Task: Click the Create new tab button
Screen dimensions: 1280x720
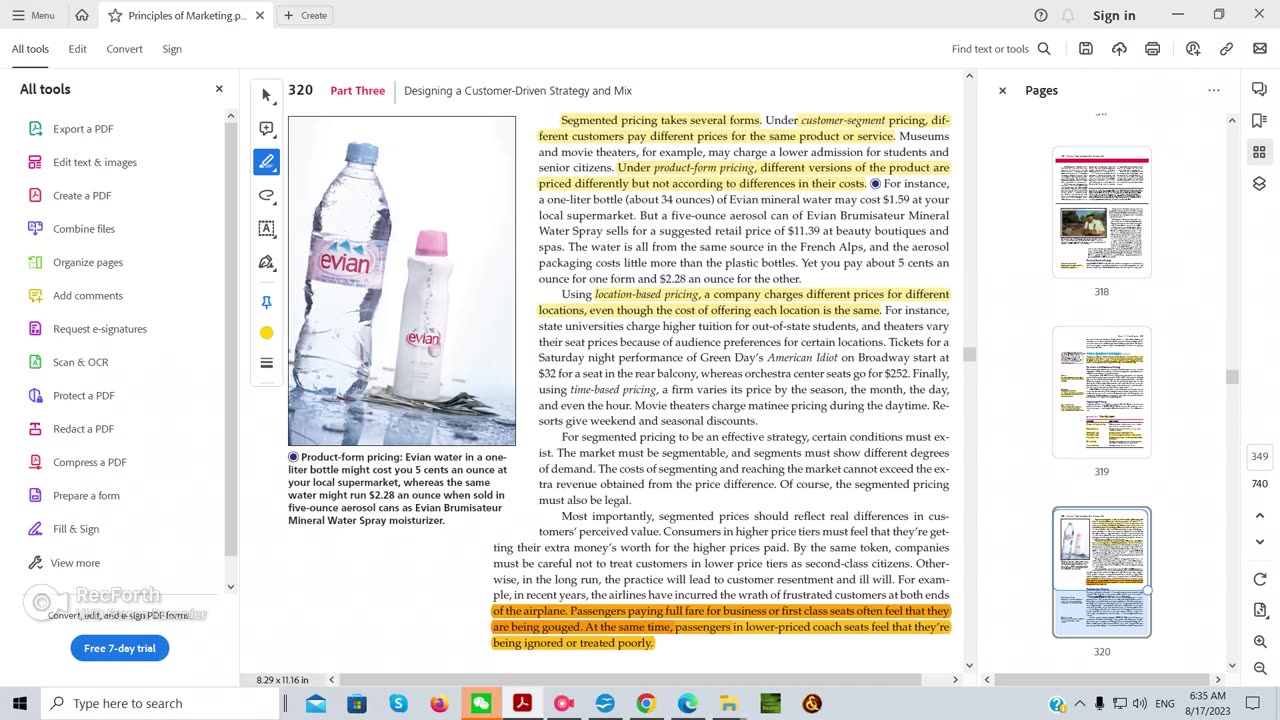Action: (305, 15)
